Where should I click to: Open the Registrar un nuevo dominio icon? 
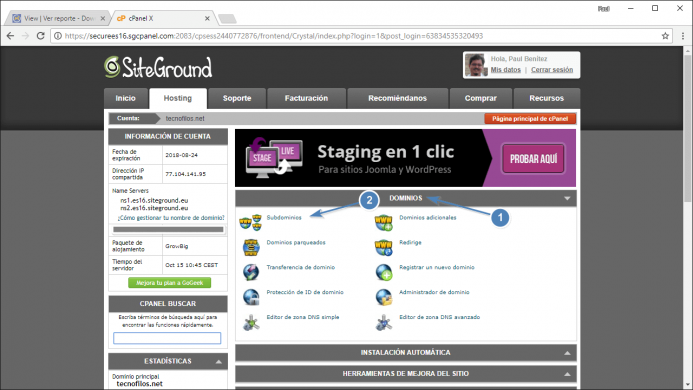point(384,272)
